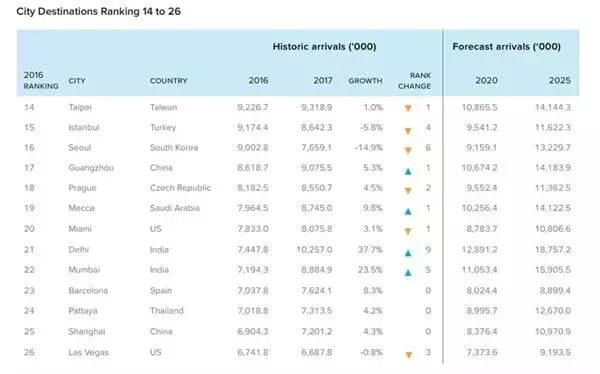Viewport: 600px width, 374px height.
Task: Click the down arrow in Istanbul row
Action: 408,131
